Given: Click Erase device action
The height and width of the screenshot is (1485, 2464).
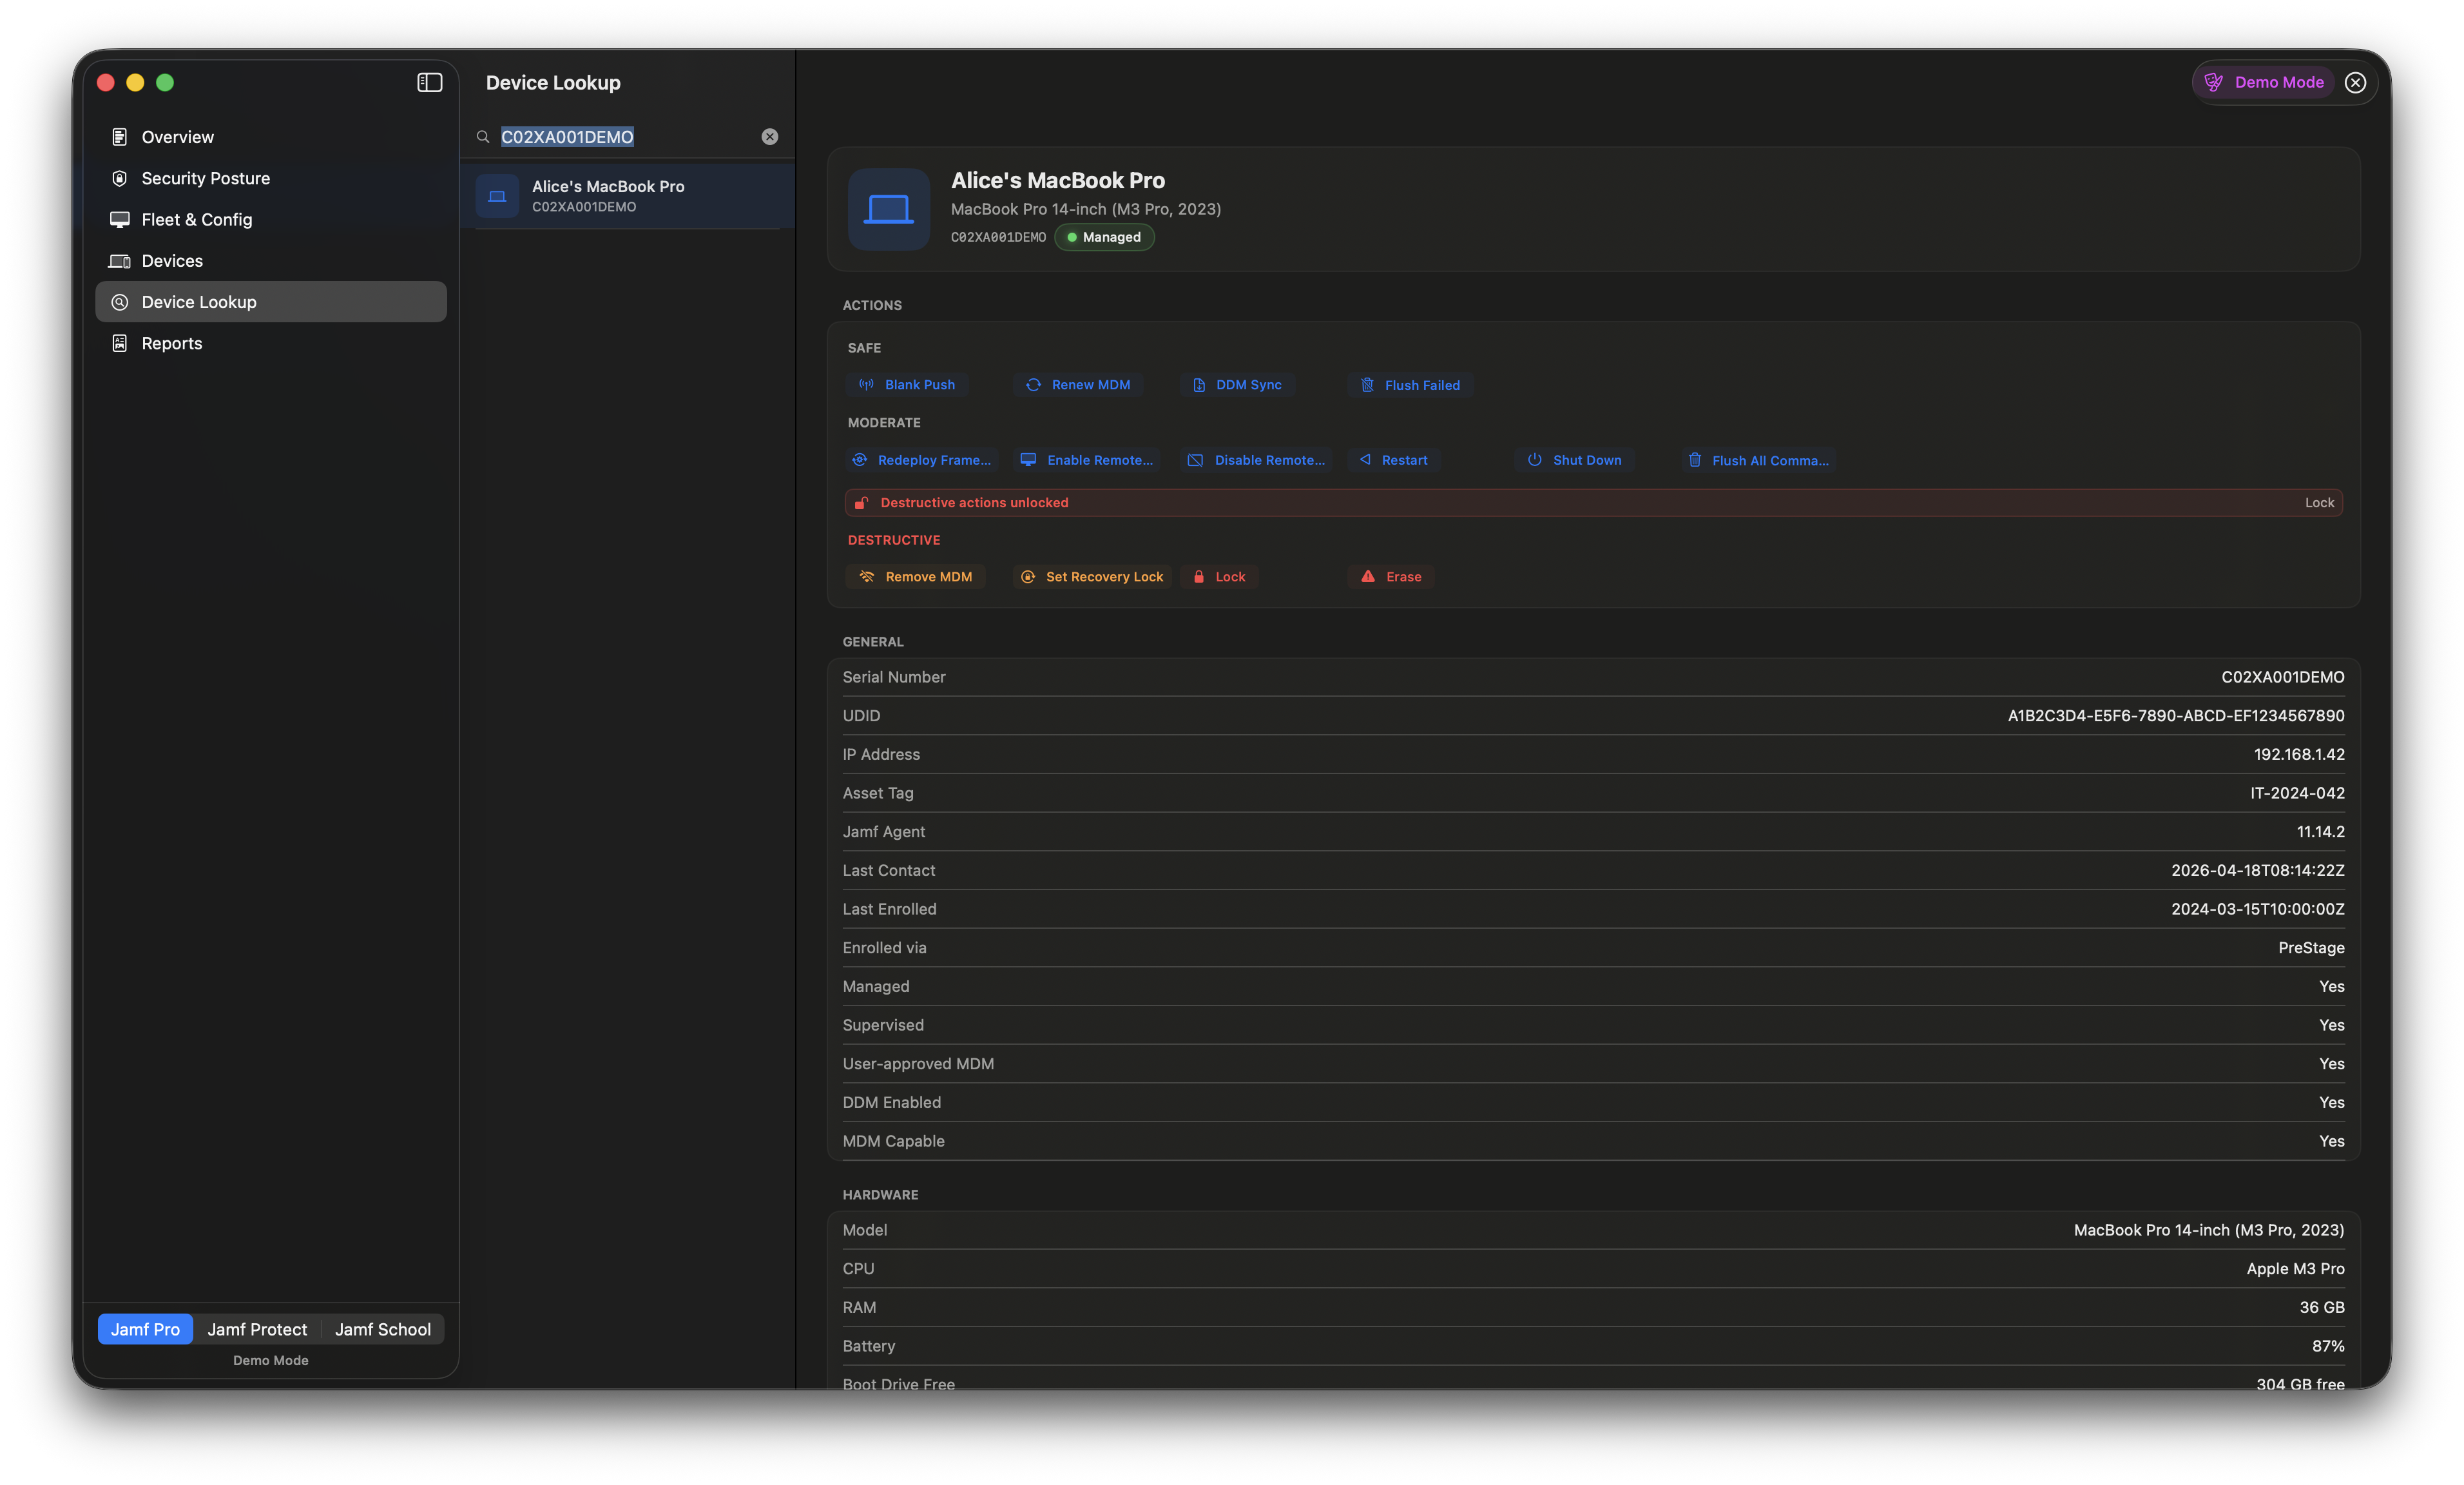Looking at the screenshot, I should pyautogui.click(x=1391, y=577).
